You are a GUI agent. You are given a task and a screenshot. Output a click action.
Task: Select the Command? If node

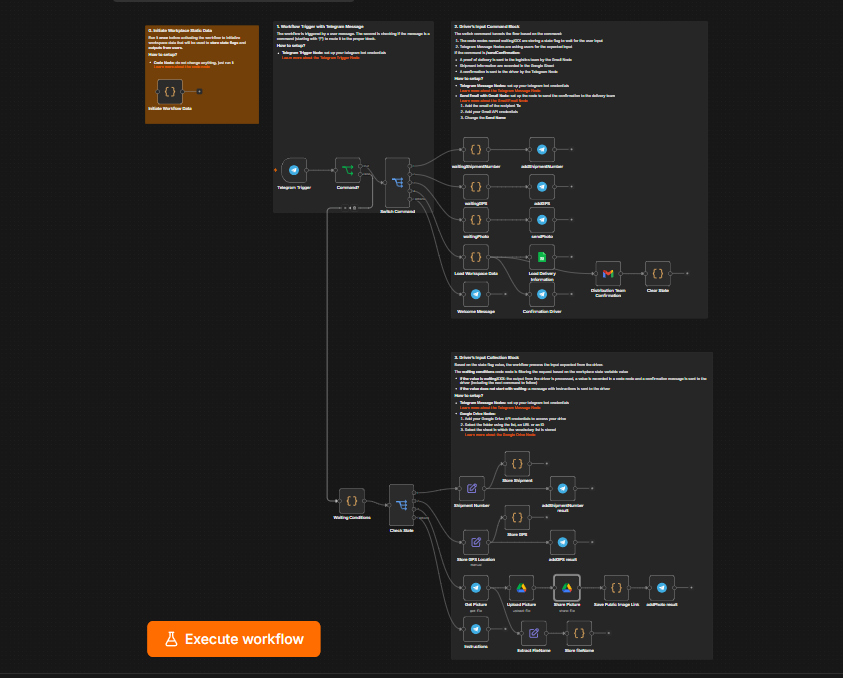[x=347, y=170]
